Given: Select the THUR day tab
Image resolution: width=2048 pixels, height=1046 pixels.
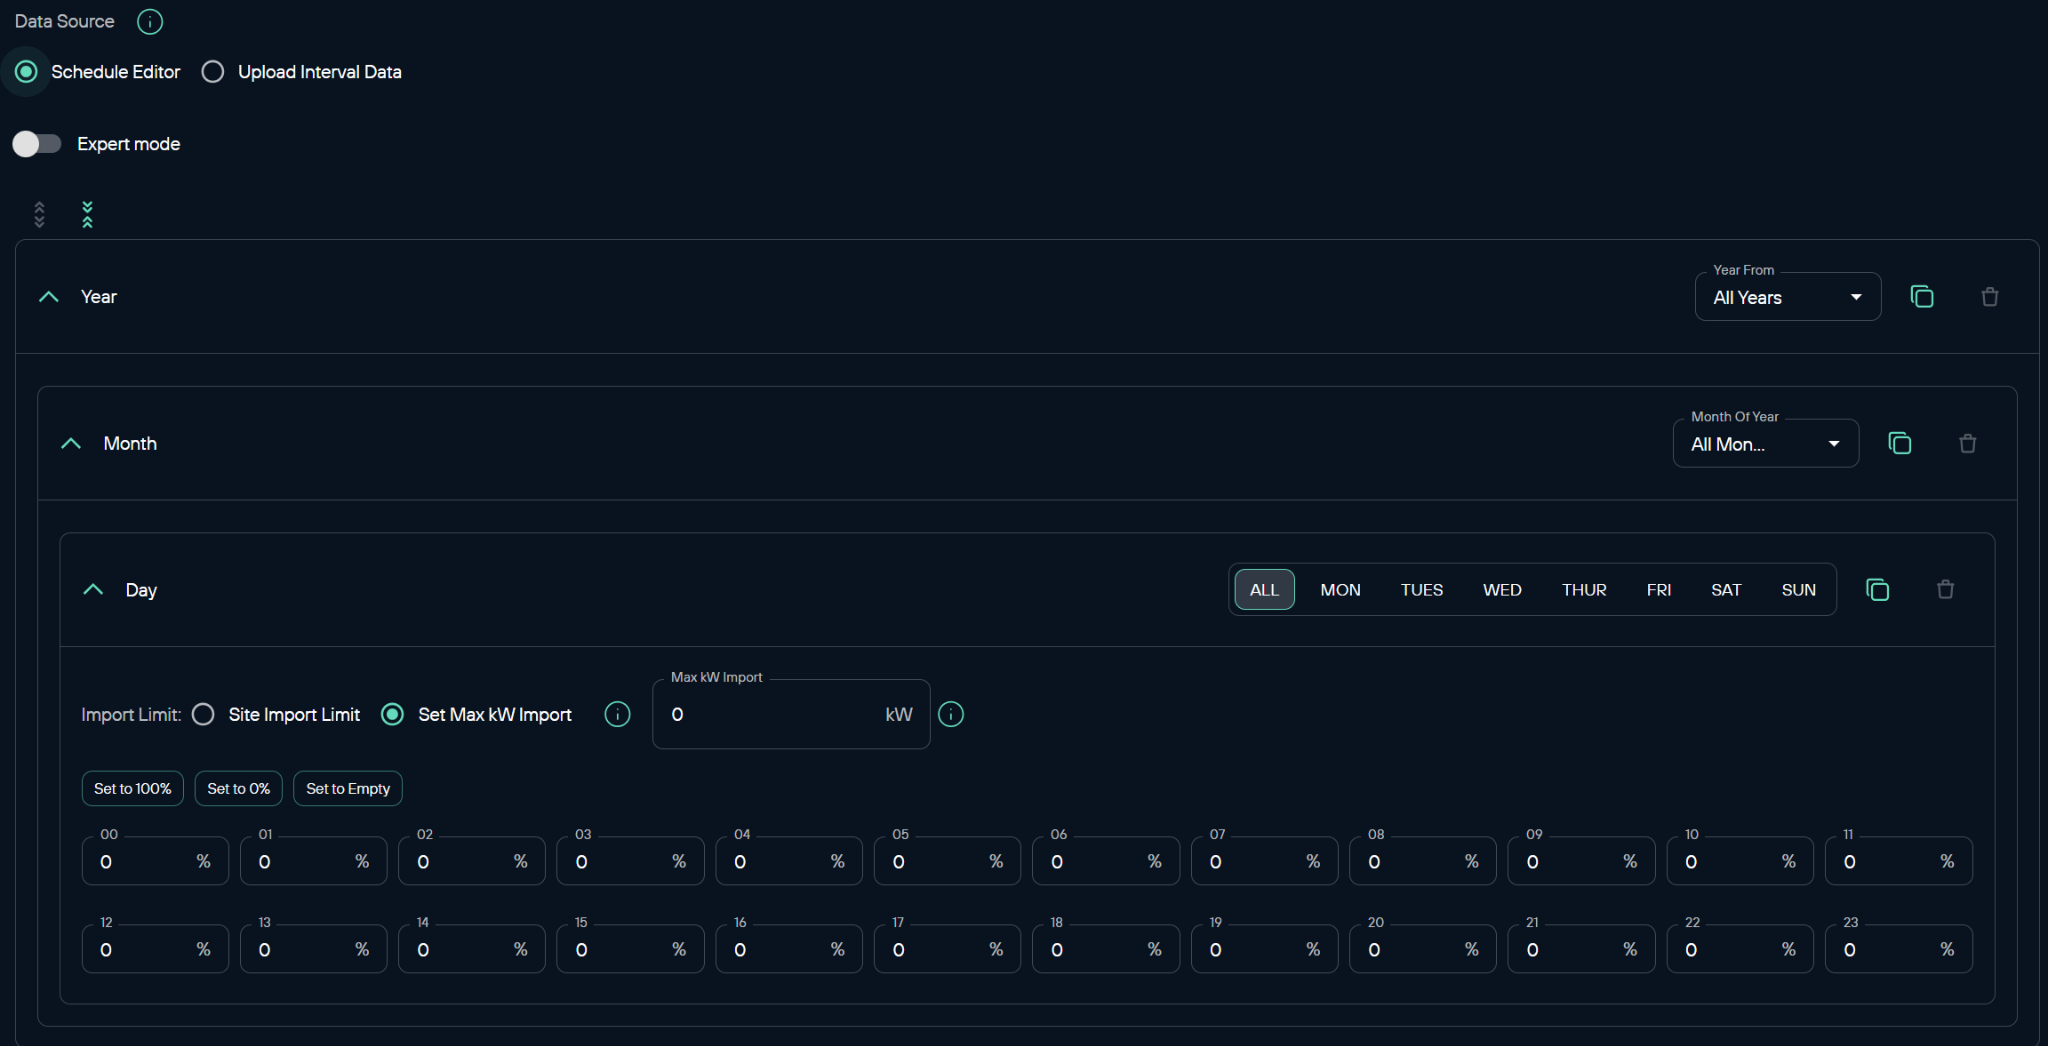Looking at the screenshot, I should point(1584,590).
